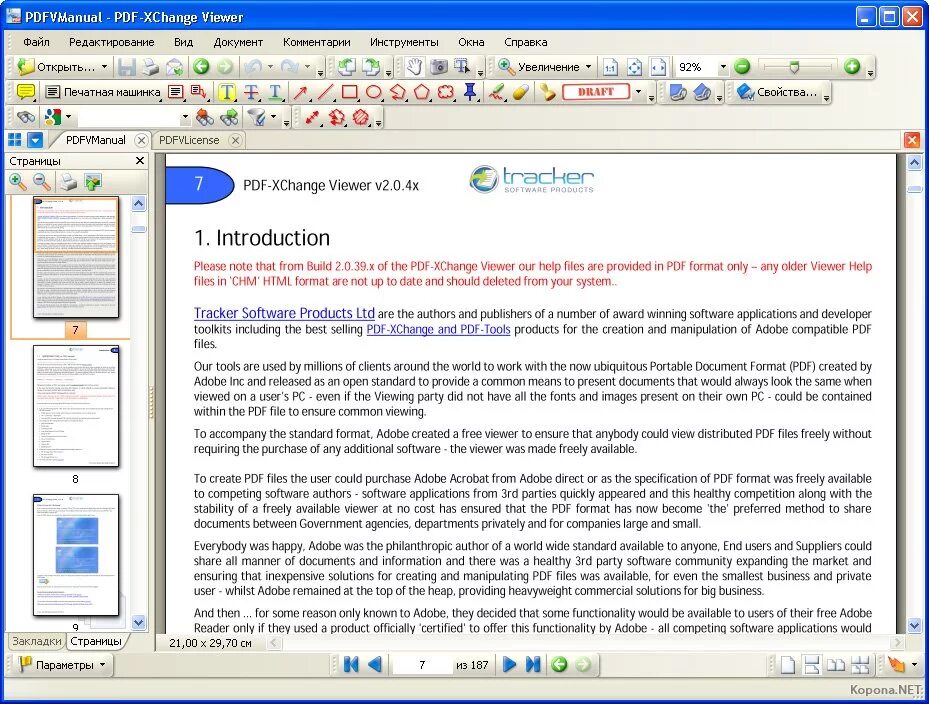Switch to continuous facing pages layout
The image size is (929, 704).
[860, 665]
